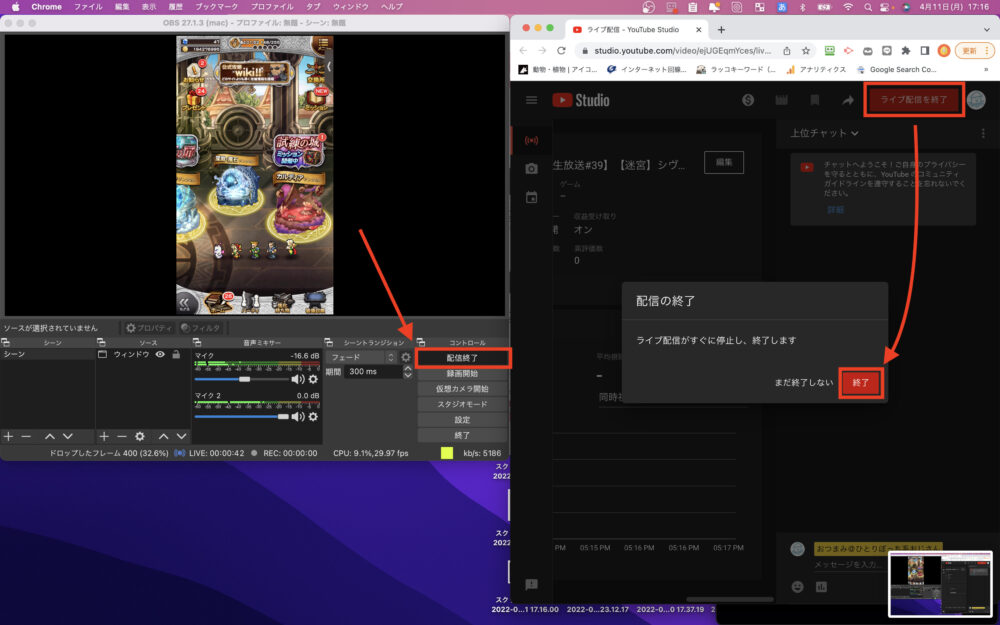Open the chat three-dot options menu

(983, 133)
